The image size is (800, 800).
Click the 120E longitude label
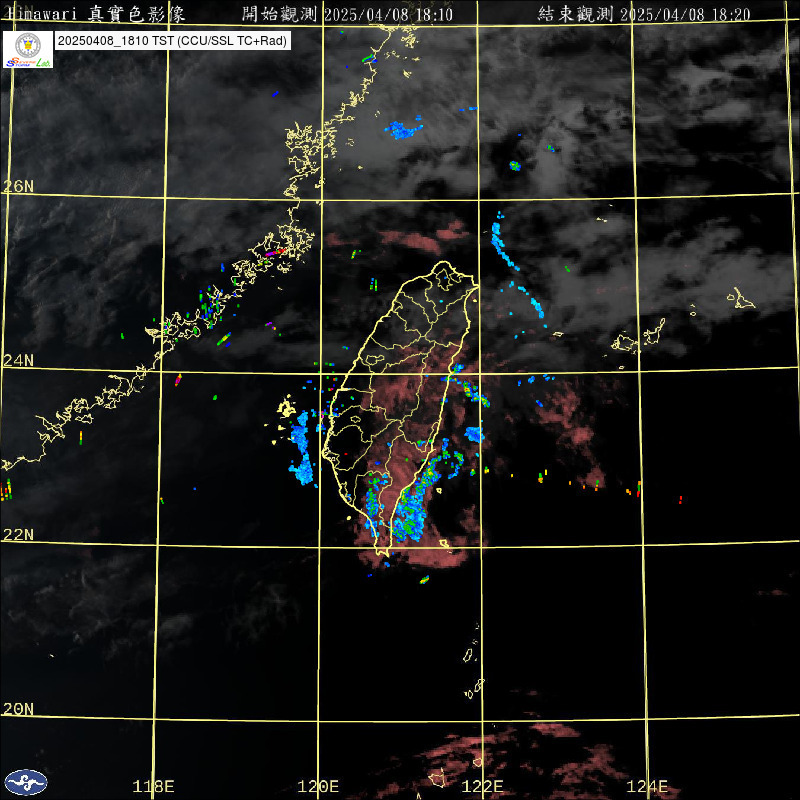coord(319,787)
